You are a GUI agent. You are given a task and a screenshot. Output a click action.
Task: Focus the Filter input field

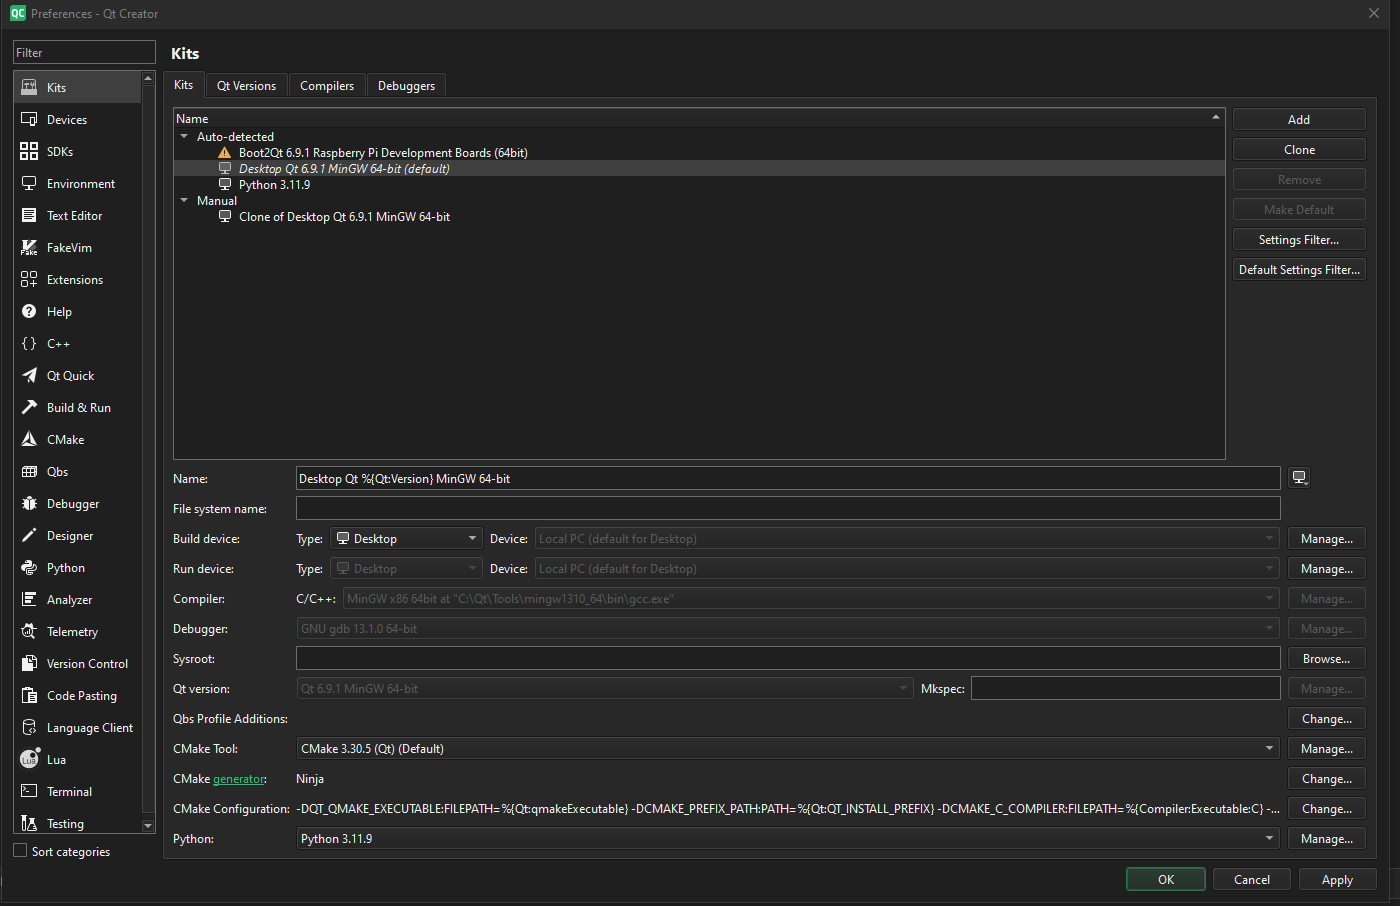tap(84, 52)
